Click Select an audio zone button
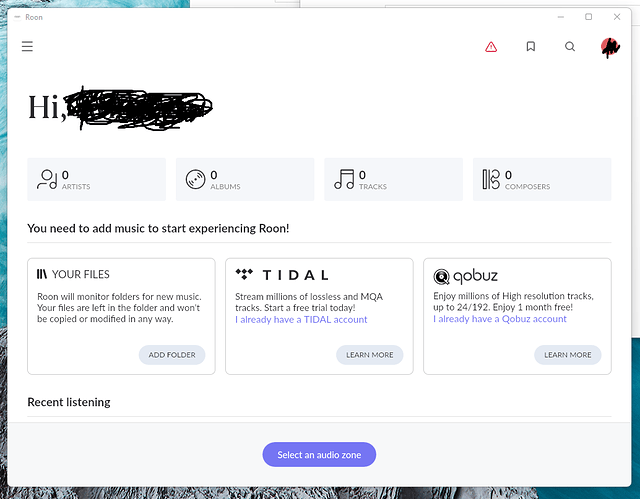This screenshot has height=499, width=640. pyautogui.click(x=319, y=455)
